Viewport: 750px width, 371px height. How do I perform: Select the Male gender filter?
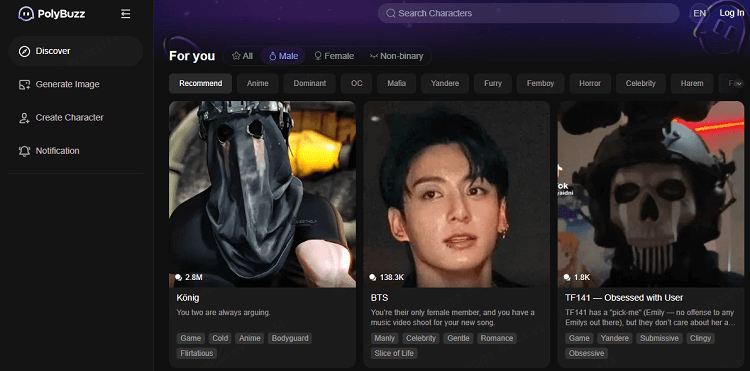283,56
